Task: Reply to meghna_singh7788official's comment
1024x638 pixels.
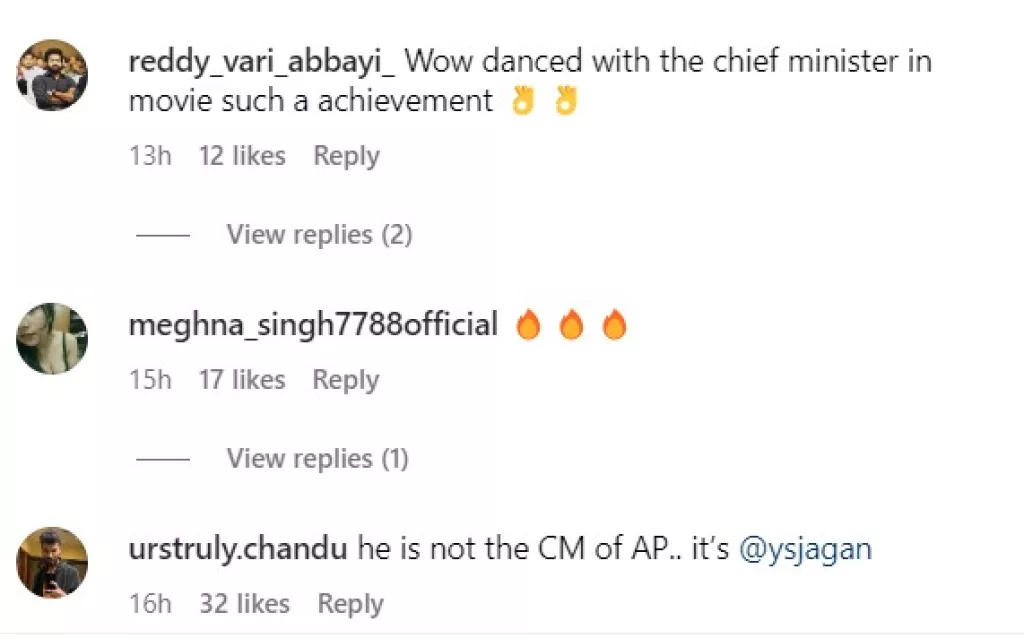Action: click(346, 379)
